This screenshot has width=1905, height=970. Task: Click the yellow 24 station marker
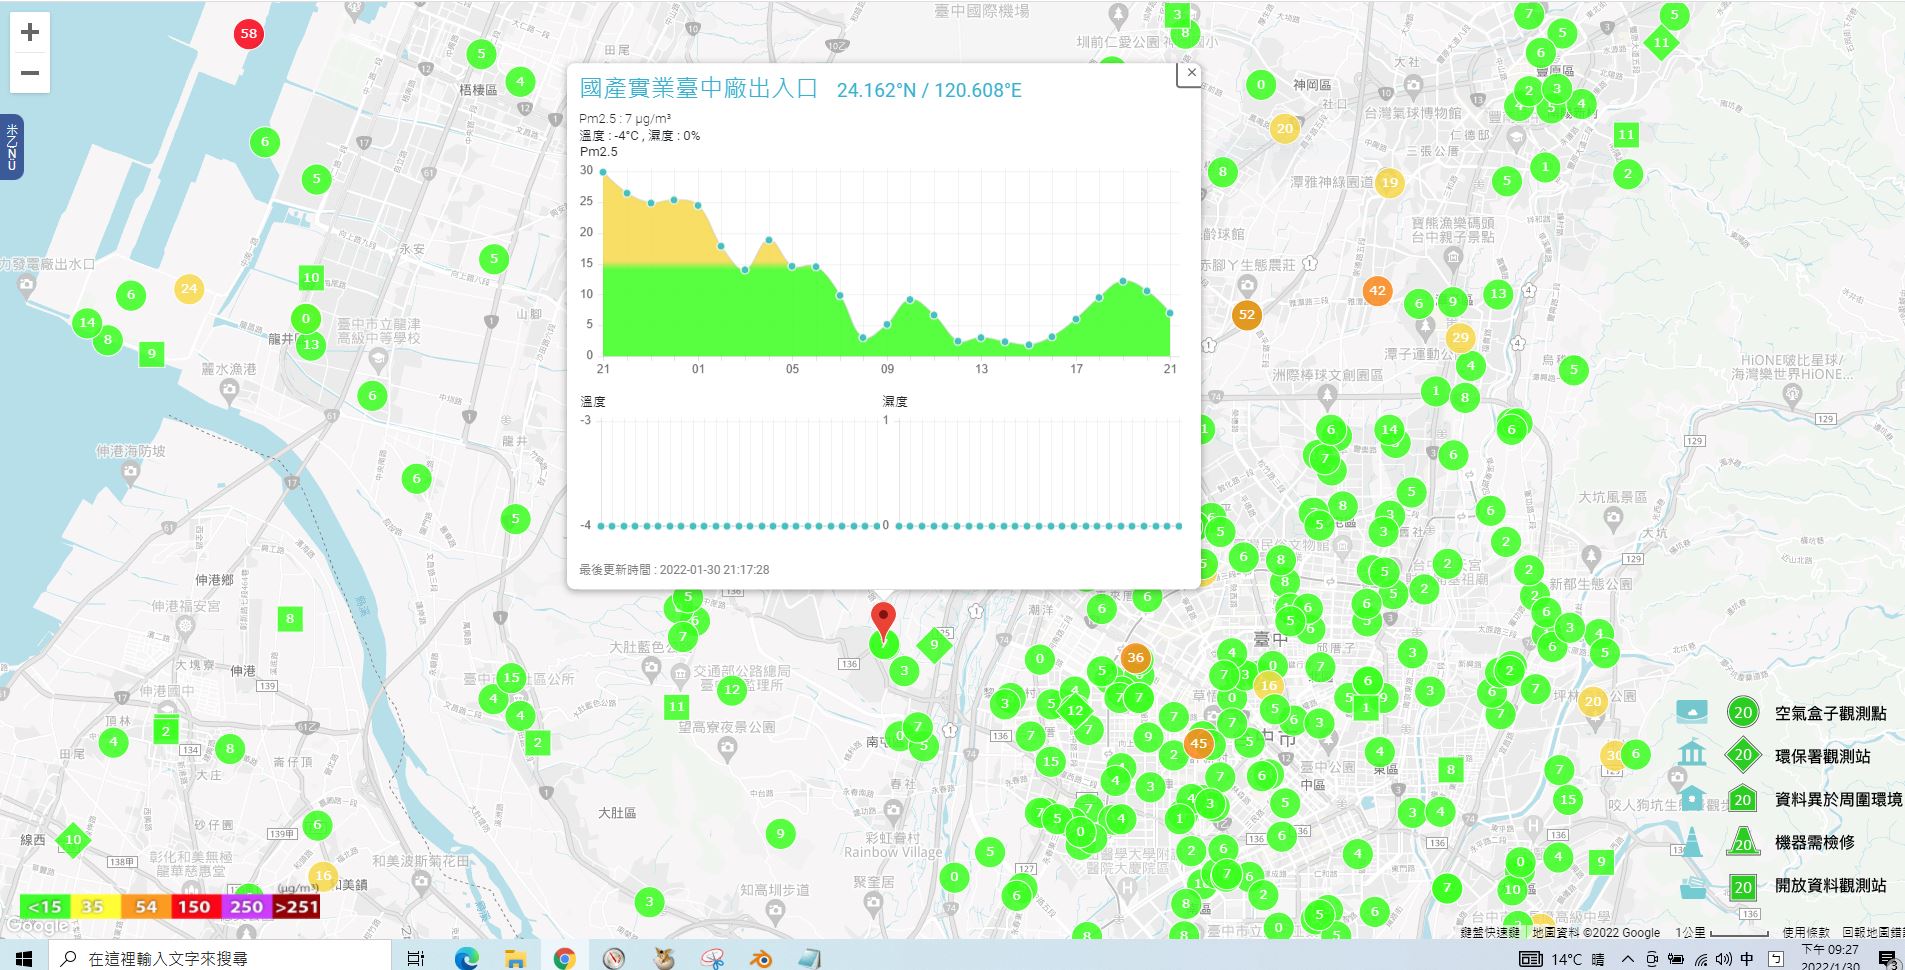189,289
